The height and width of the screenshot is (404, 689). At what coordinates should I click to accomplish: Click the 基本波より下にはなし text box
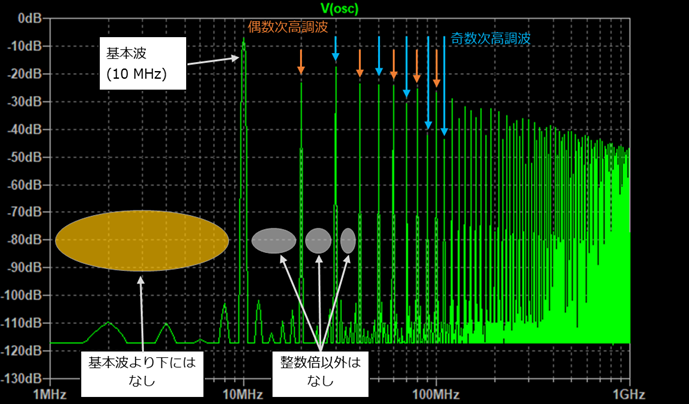(142, 372)
